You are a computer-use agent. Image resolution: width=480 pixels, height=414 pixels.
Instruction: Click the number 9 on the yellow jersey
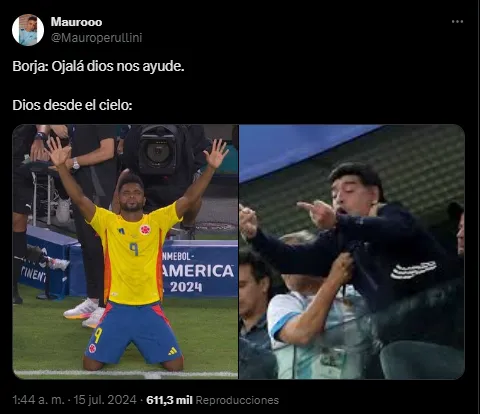point(135,249)
